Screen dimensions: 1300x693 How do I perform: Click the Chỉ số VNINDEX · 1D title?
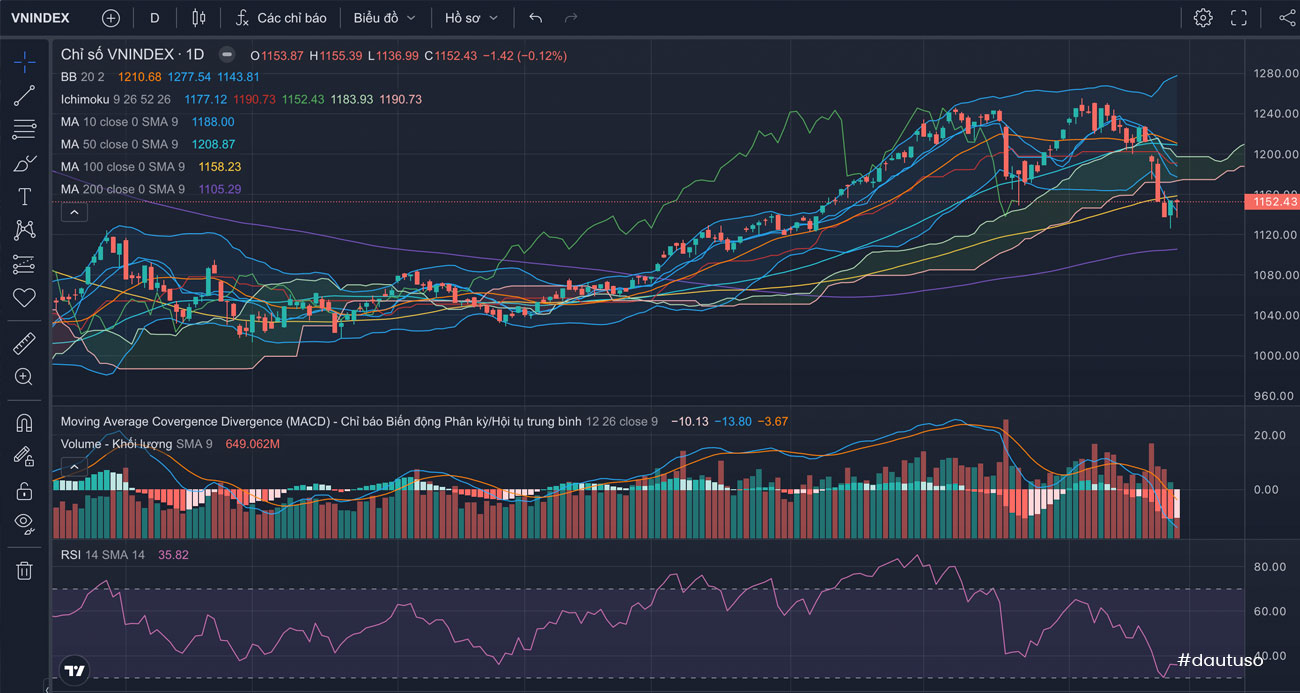[x=132, y=54]
